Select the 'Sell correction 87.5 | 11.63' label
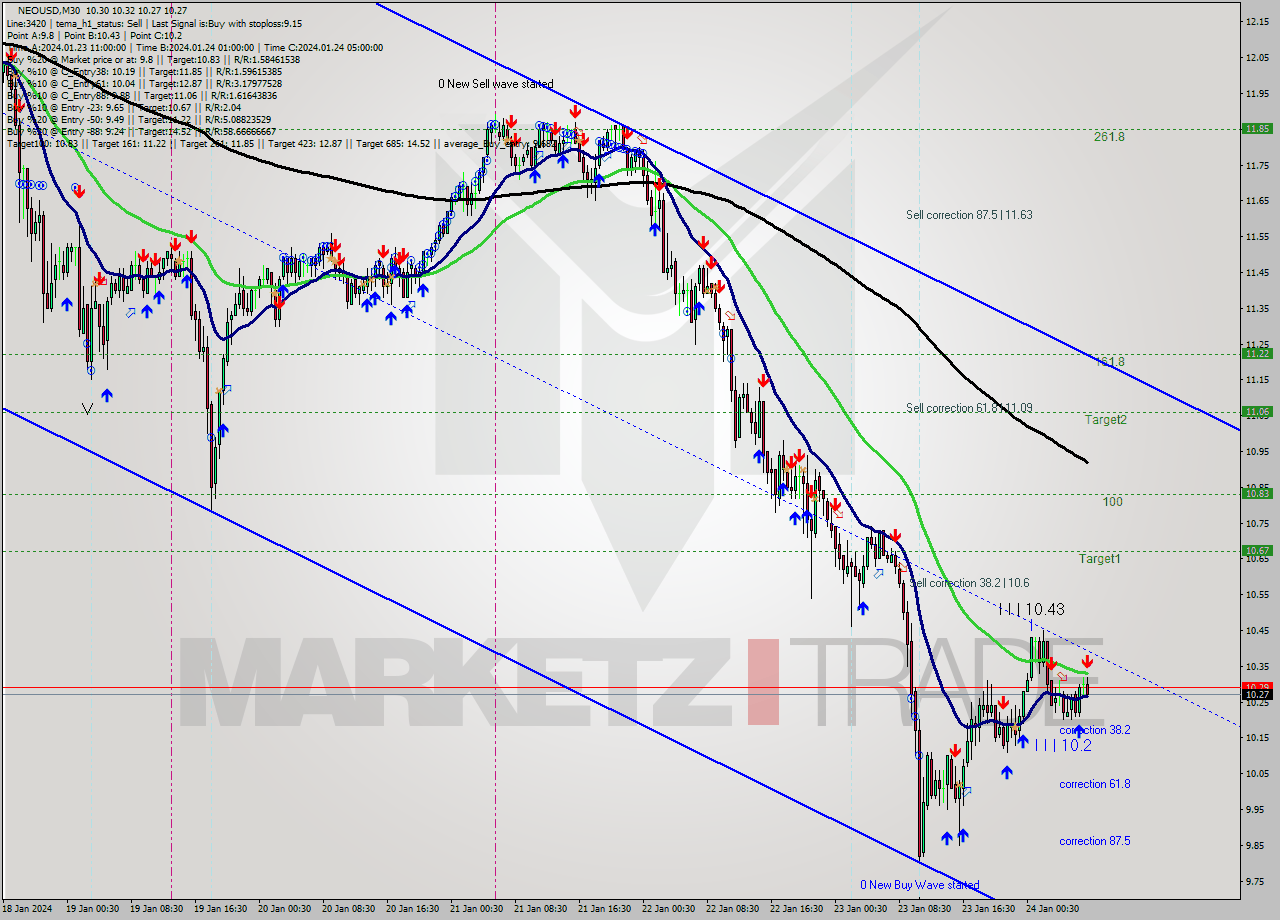The height and width of the screenshot is (920, 1280). tap(969, 215)
